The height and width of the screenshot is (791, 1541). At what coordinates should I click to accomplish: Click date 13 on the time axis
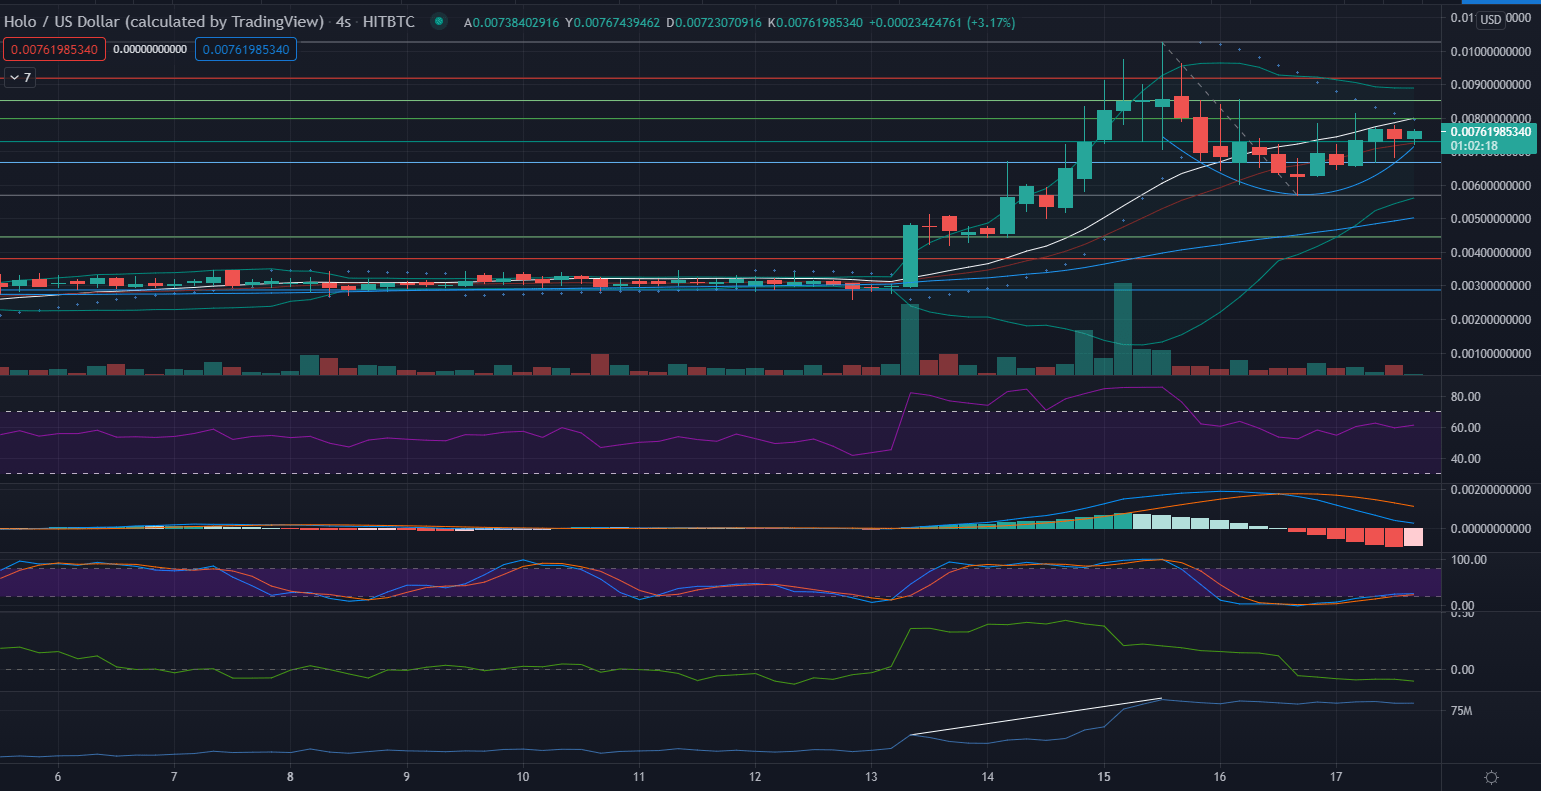click(871, 777)
